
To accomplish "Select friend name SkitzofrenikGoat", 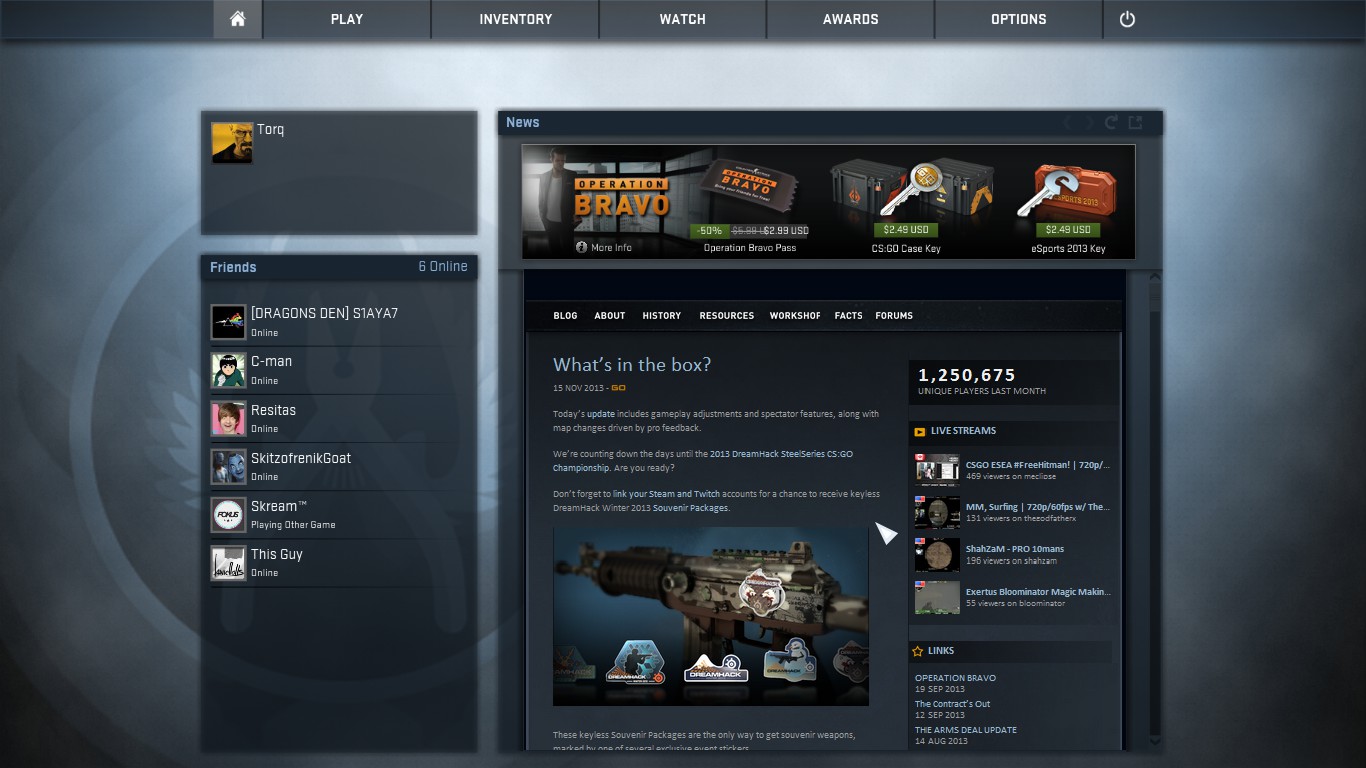I will (301, 458).
